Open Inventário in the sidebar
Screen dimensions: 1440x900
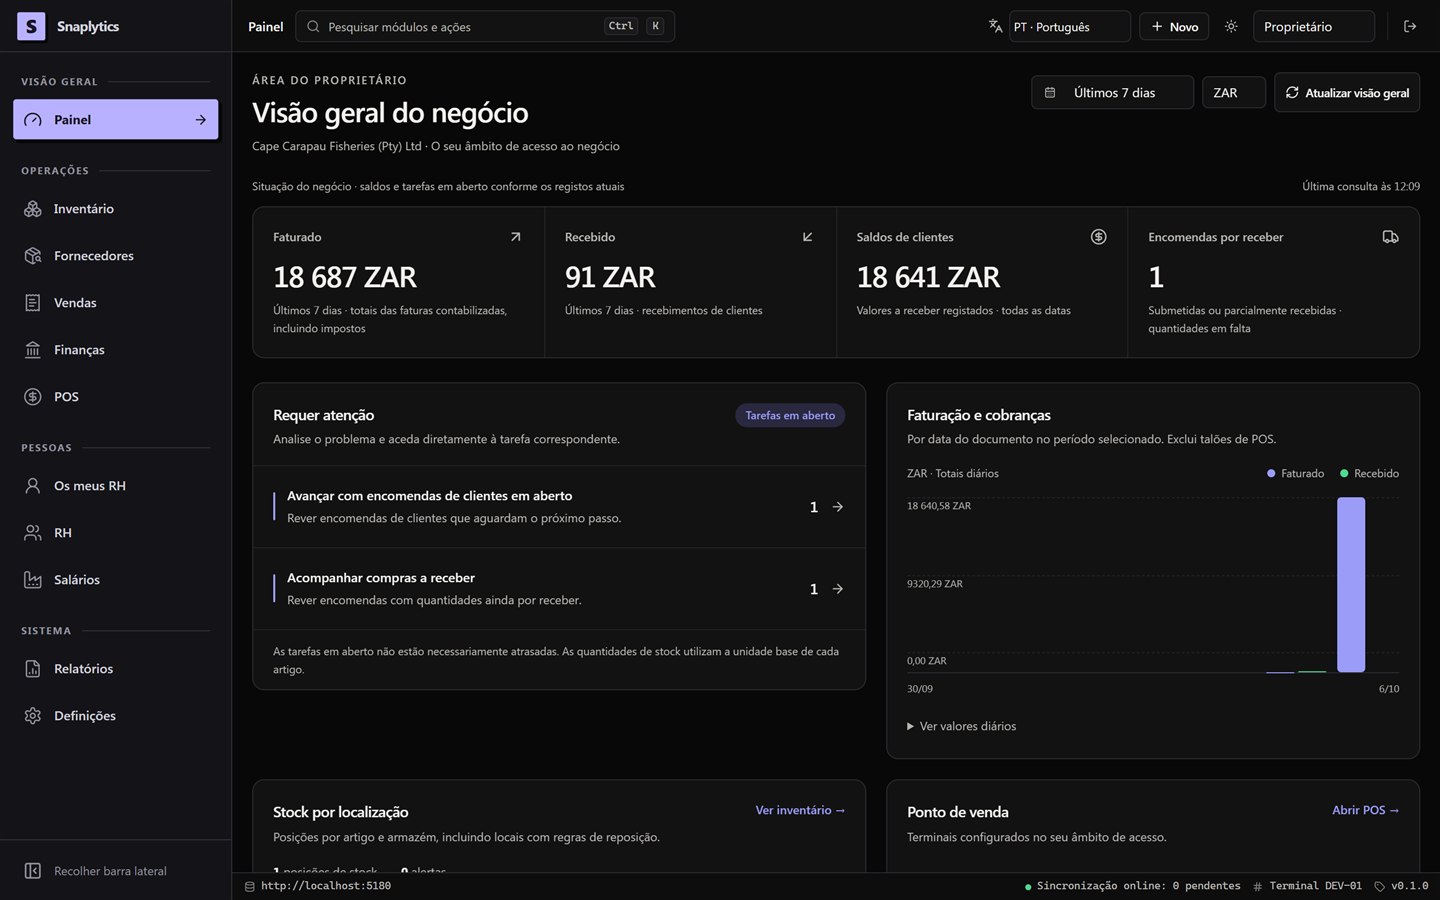point(115,209)
